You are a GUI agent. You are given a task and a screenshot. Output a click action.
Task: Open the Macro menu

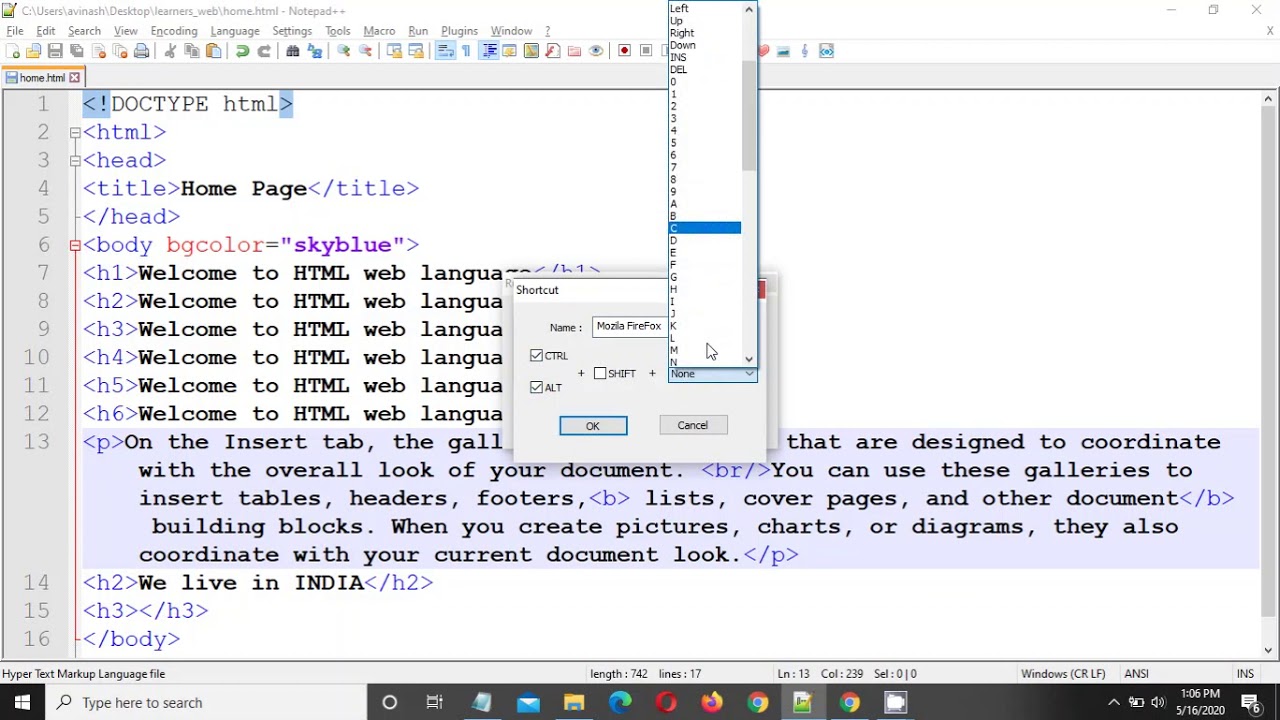[379, 31]
